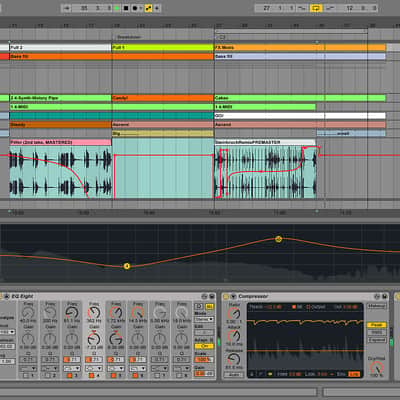This screenshot has height=400, width=400.
Task: Click the plus session record button
Action: pos(157,8)
